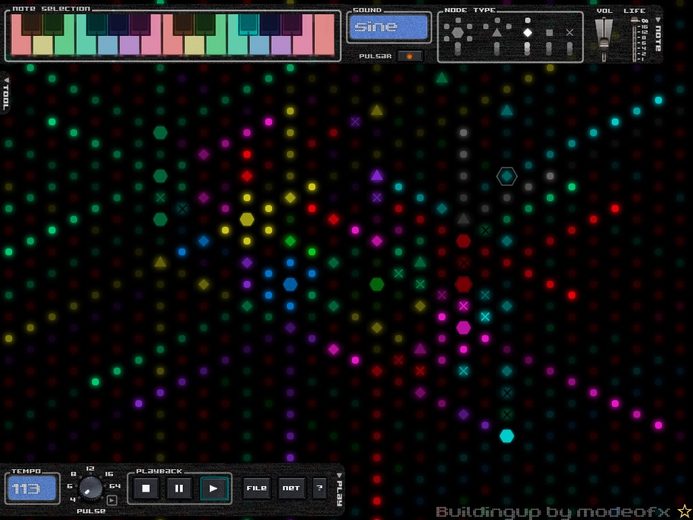Image resolution: width=693 pixels, height=520 pixels.
Task: Pause playback
Action: [x=179, y=488]
